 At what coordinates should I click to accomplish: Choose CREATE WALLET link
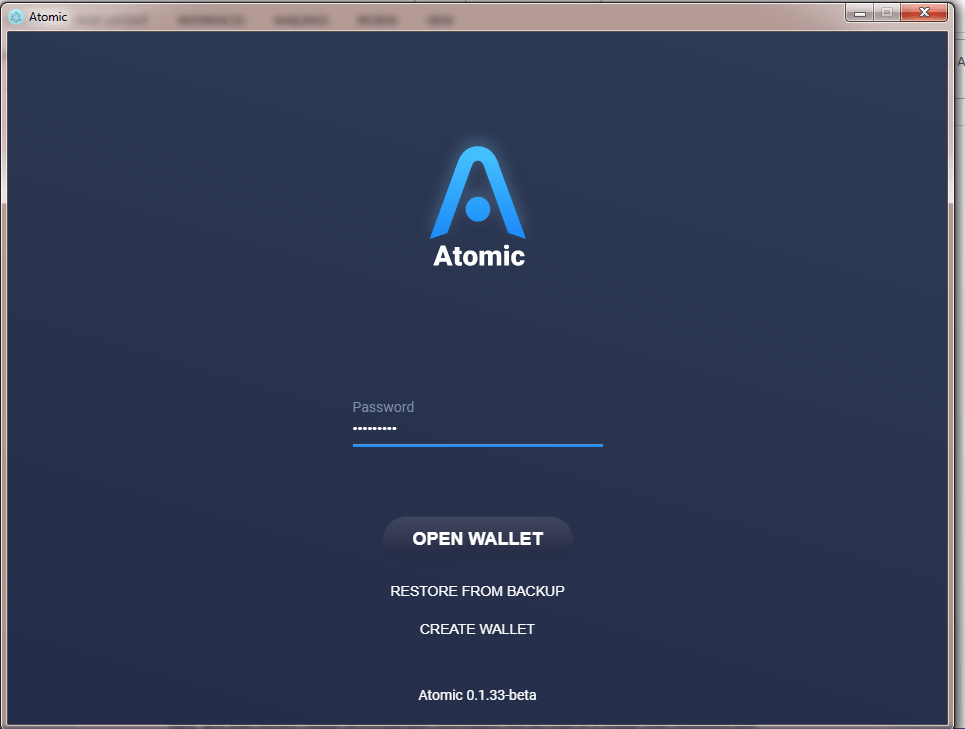[x=478, y=629]
